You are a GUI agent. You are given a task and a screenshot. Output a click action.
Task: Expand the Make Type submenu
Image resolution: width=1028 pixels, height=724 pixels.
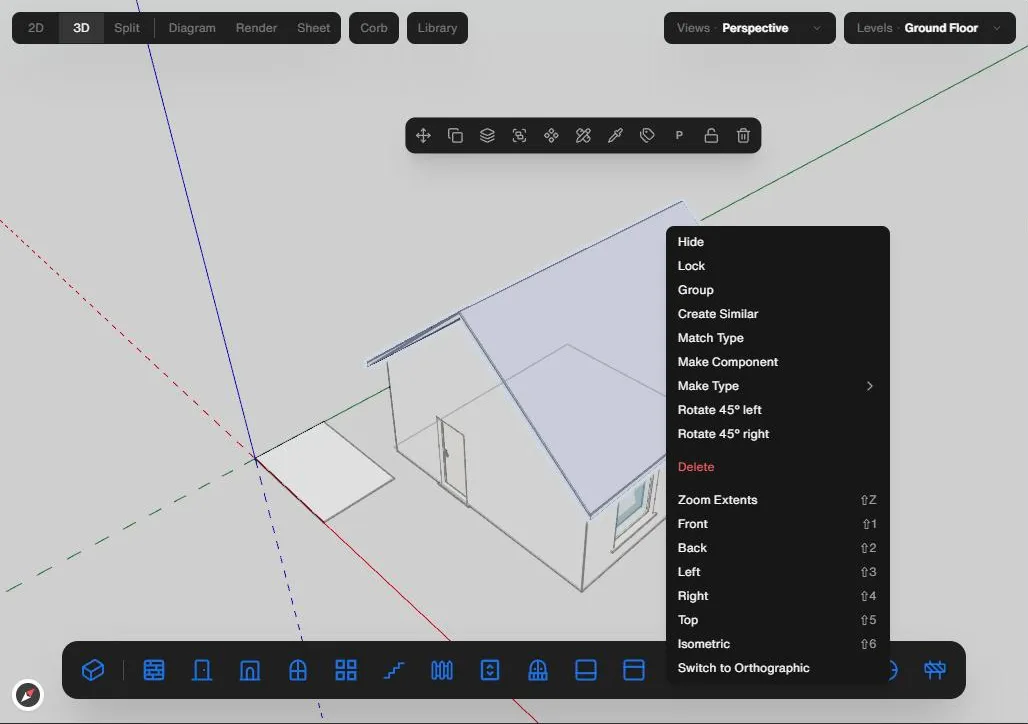coord(778,386)
